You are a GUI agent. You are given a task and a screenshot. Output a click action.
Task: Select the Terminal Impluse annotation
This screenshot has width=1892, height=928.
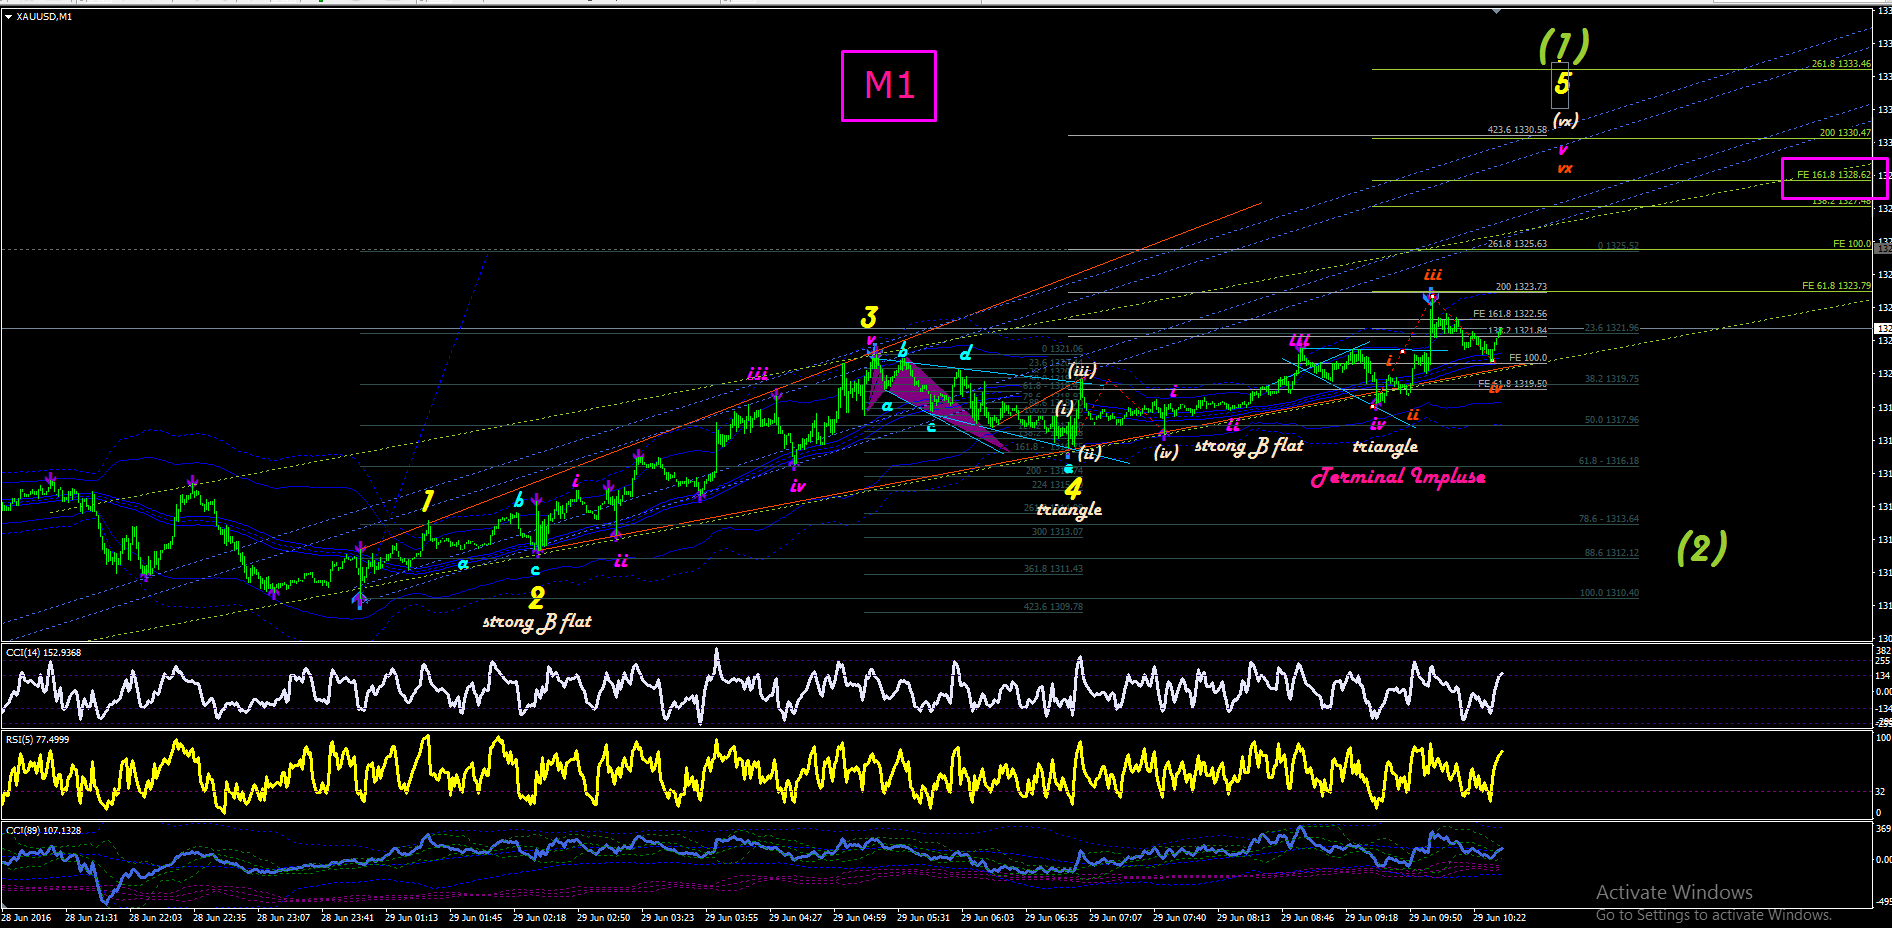pos(1398,477)
